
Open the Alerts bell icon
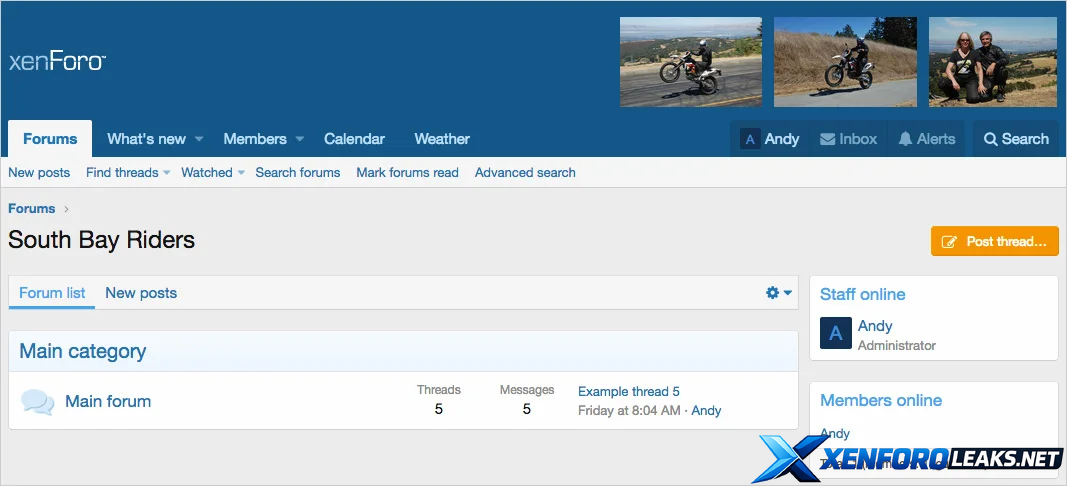[x=905, y=139]
